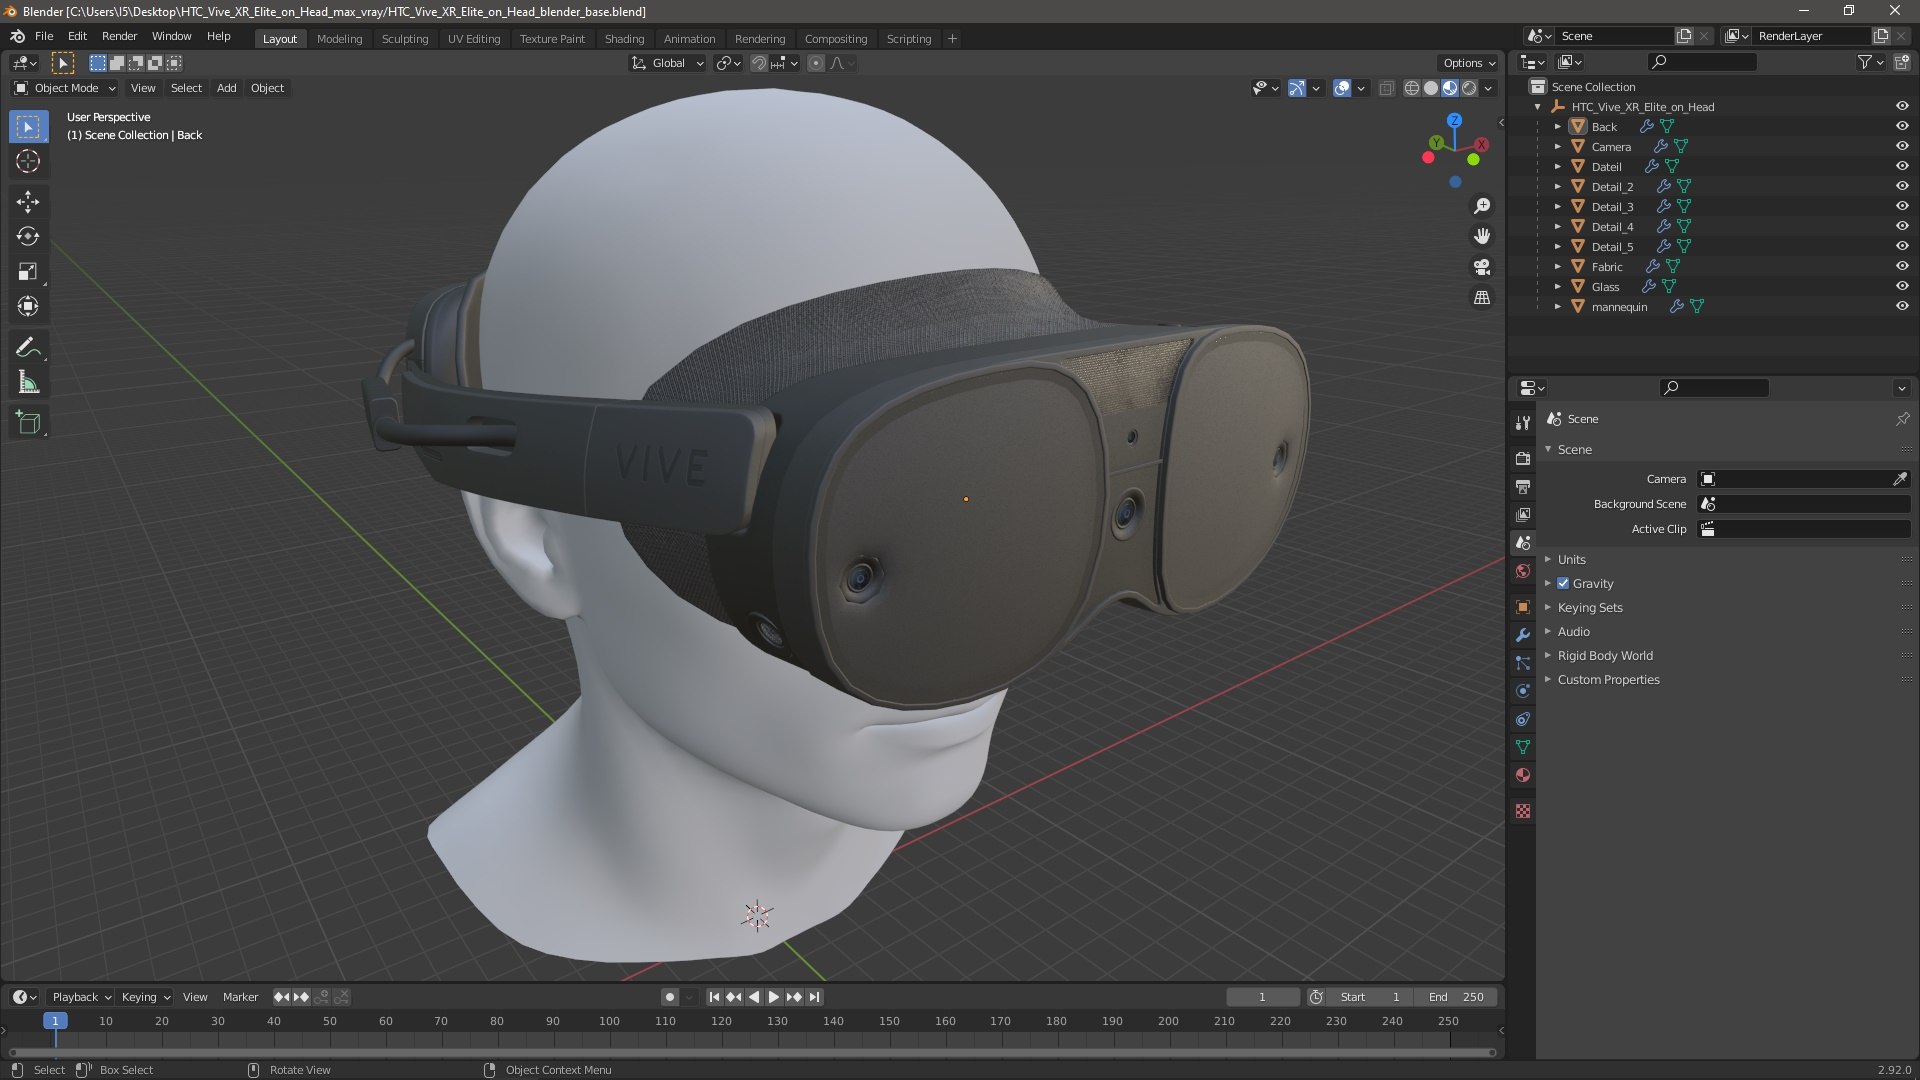The height and width of the screenshot is (1080, 1920).
Task: Hide the mannequin object in outliner
Action: click(1902, 306)
